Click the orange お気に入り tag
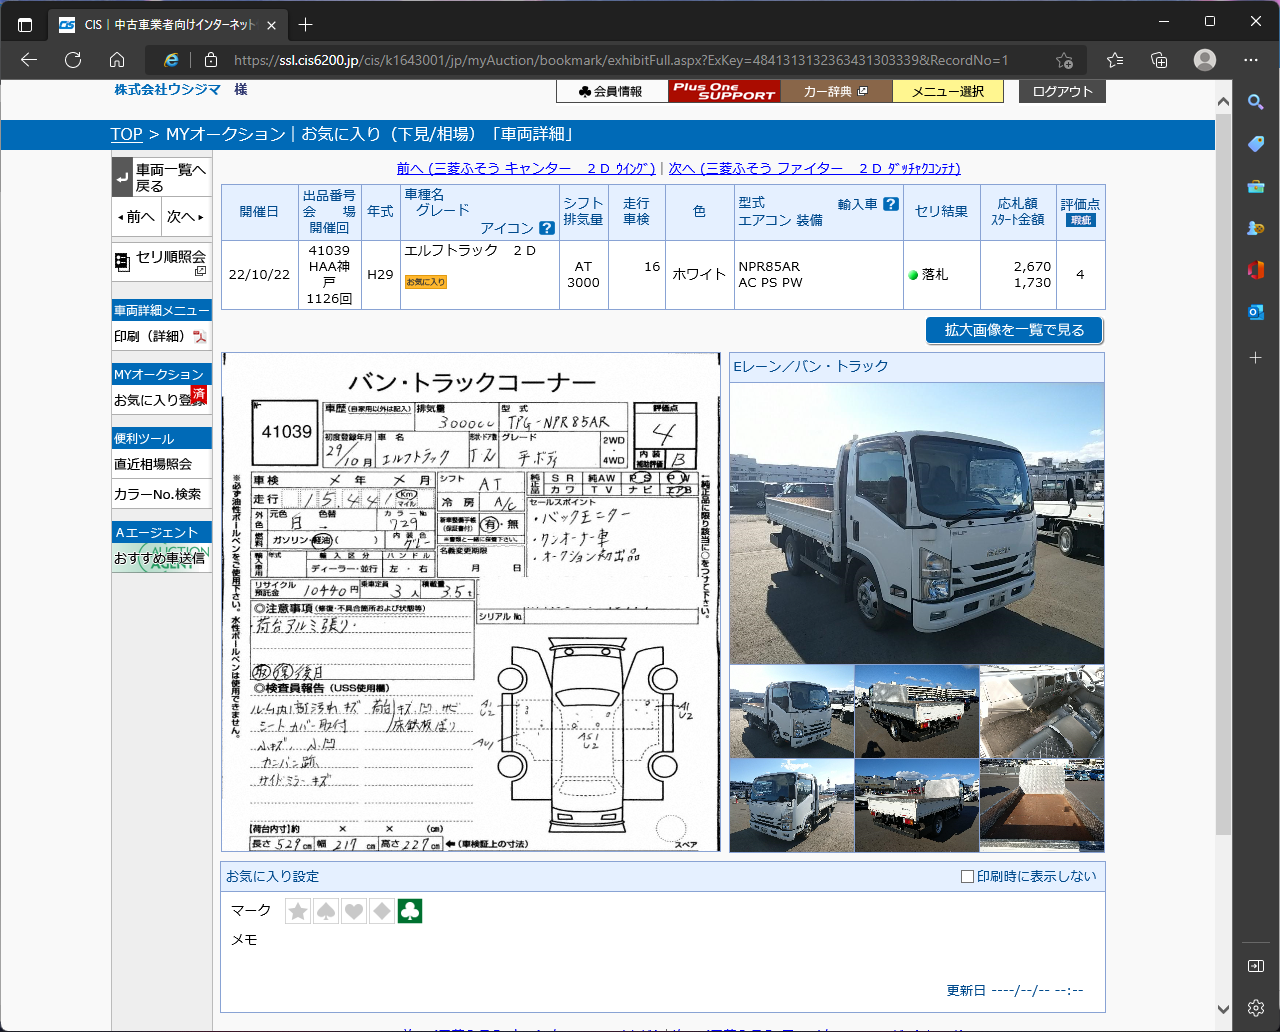 click(426, 282)
